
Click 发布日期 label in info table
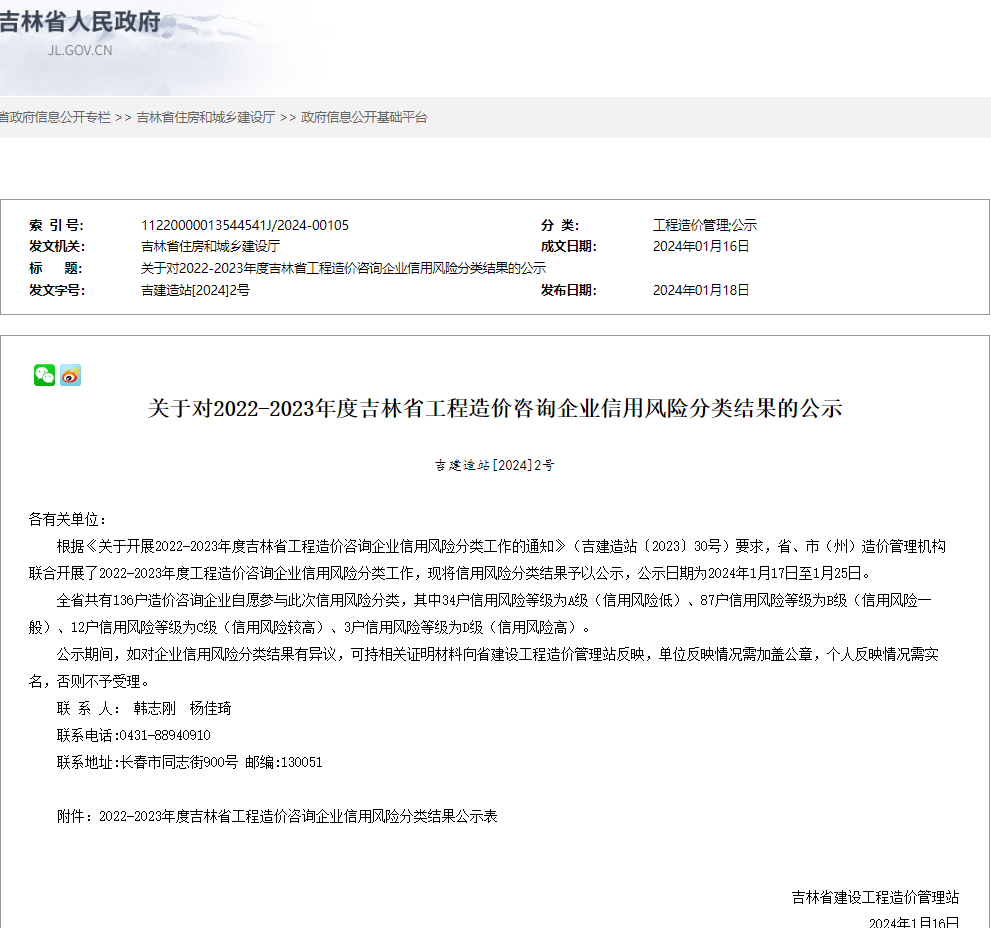tap(569, 290)
